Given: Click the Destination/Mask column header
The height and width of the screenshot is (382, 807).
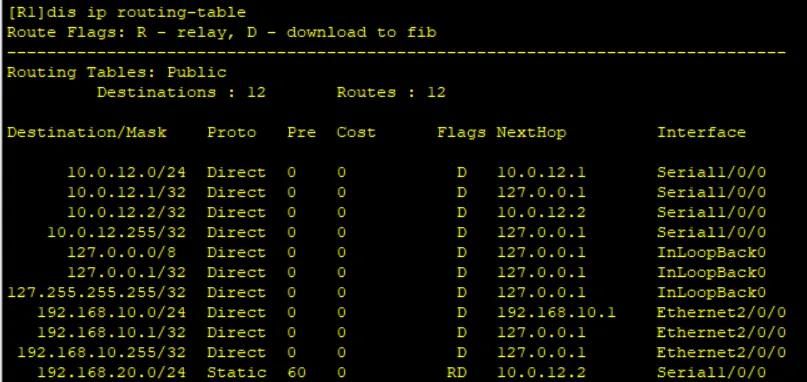Looking at the screenshot, I should coord(87,132).
